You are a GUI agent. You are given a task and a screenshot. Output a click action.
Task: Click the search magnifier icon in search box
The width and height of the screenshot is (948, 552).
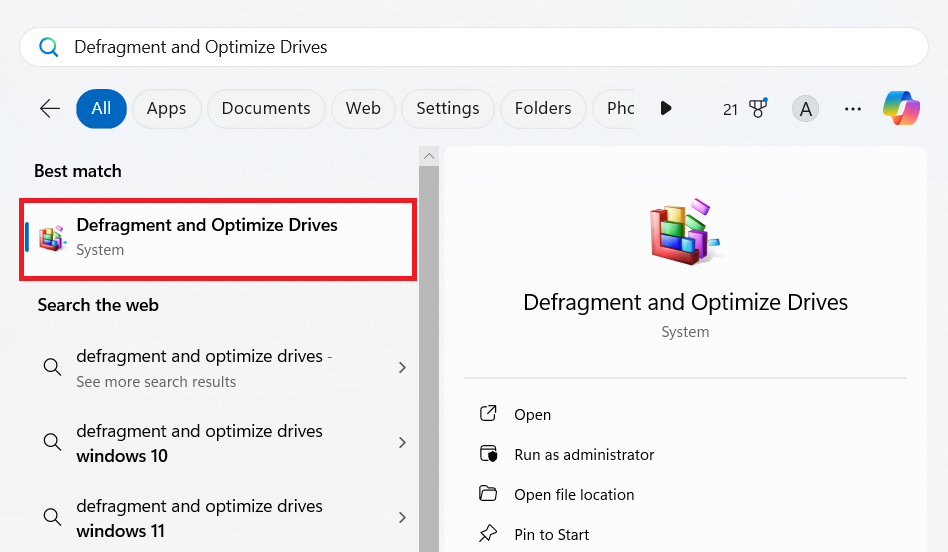point(48,47)
